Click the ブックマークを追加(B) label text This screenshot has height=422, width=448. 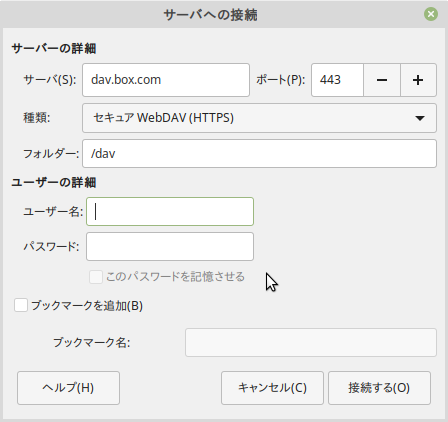pos(87,306)
